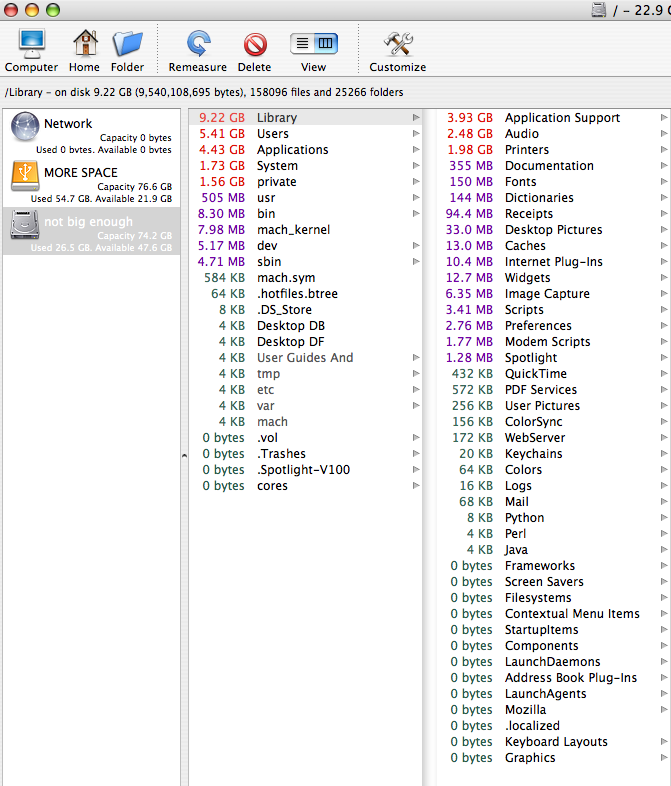
Task: Select the Keychains folder
Action: [x=554, y=454]
